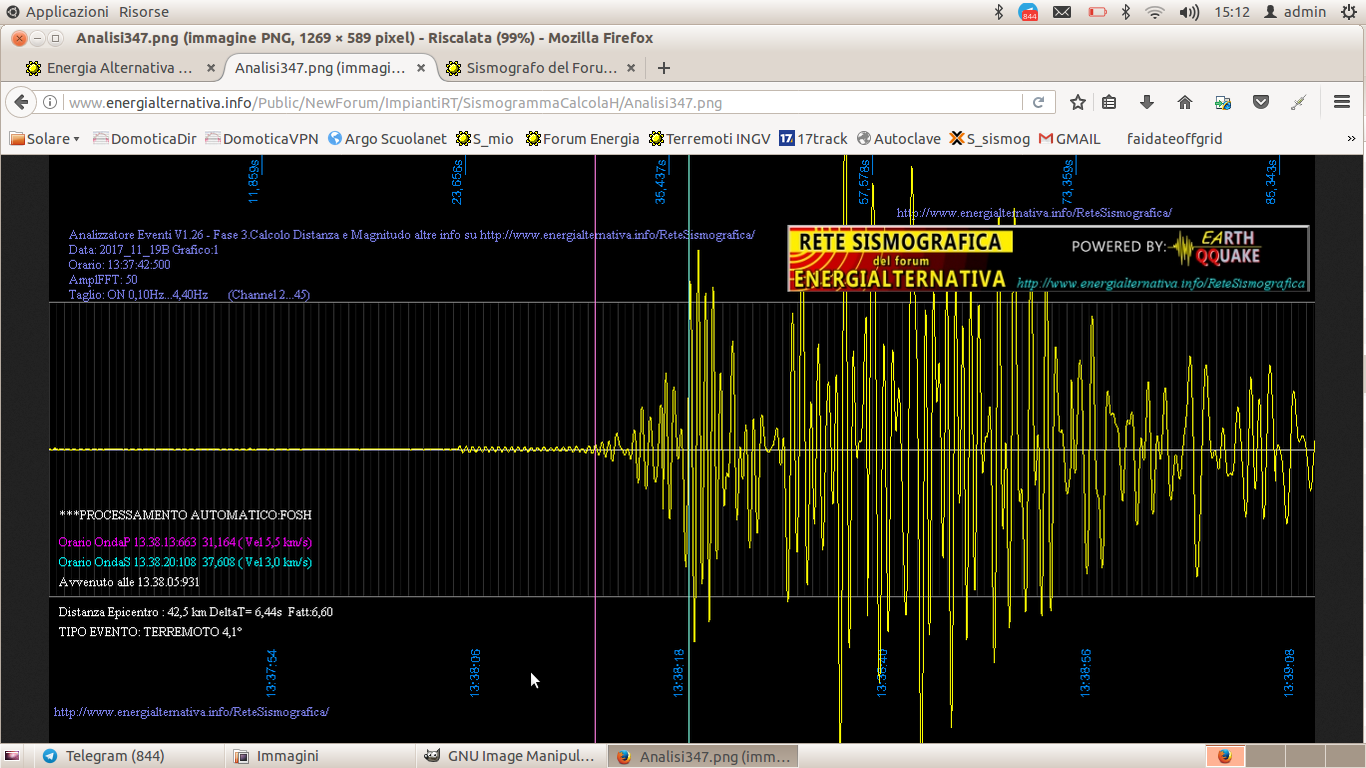Click '***PROCESSAMENTO AUTOMATICO:FOSH' text
This screenshot has height=768, width=1366.
pos(185,515)
